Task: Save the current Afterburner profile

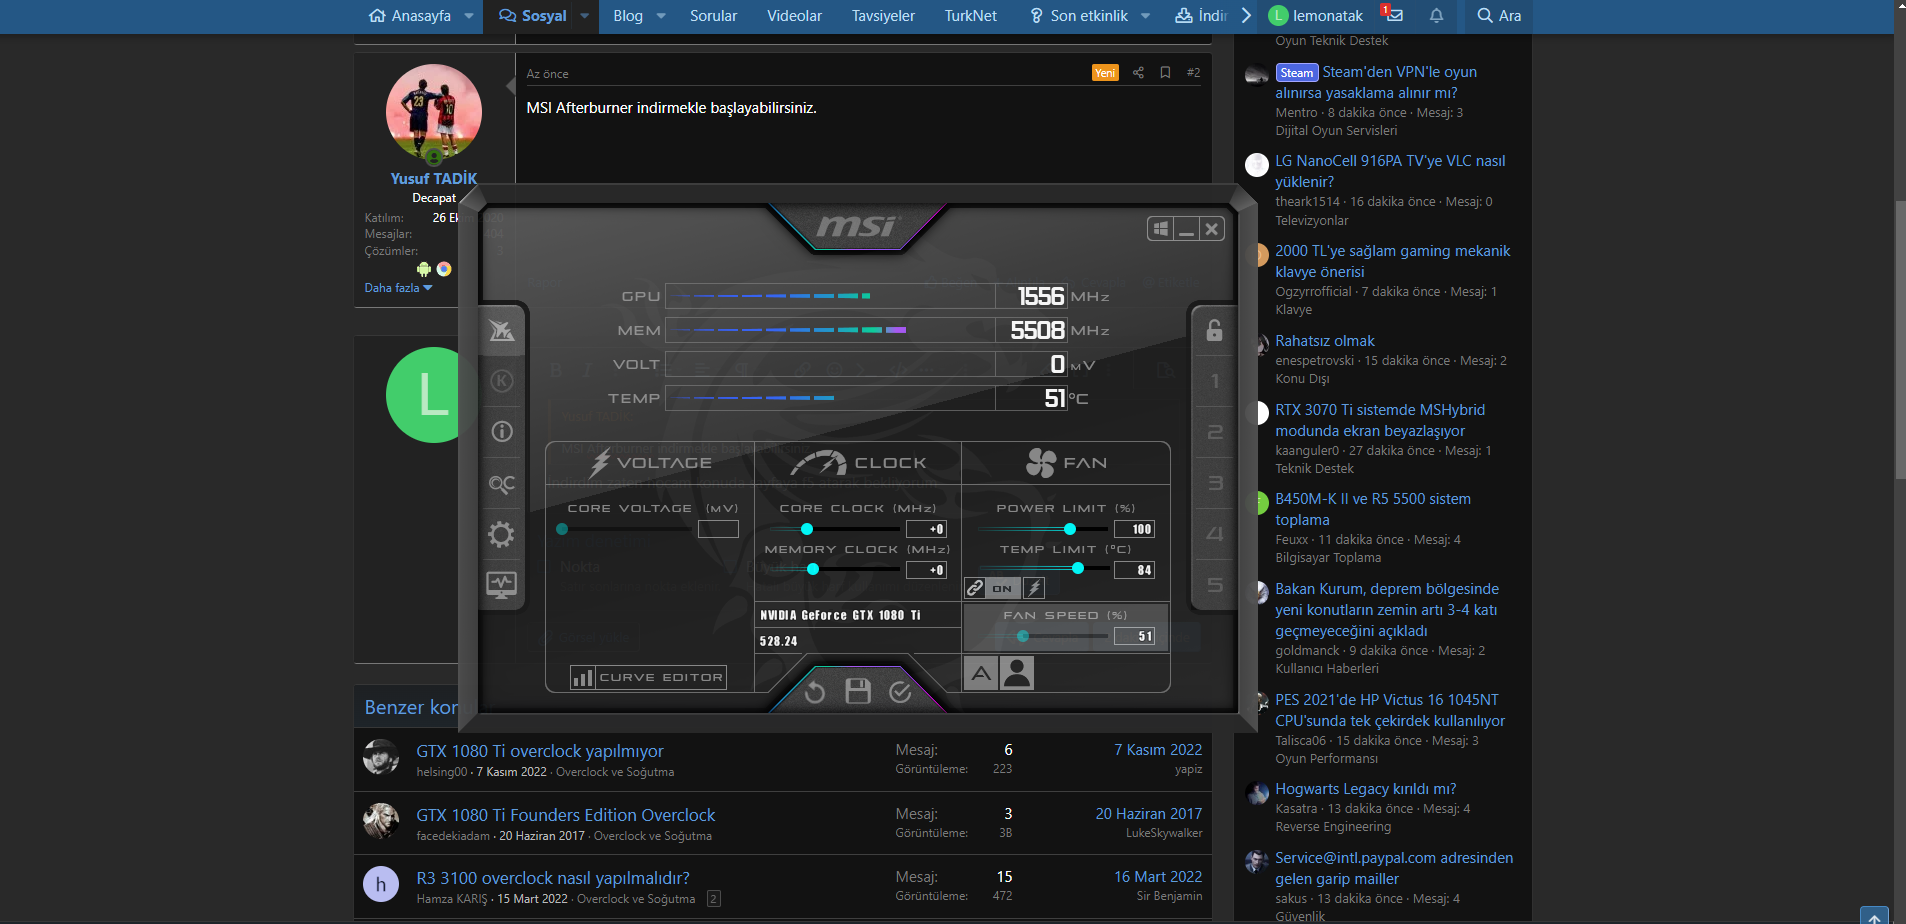Action: click(858, 691)
